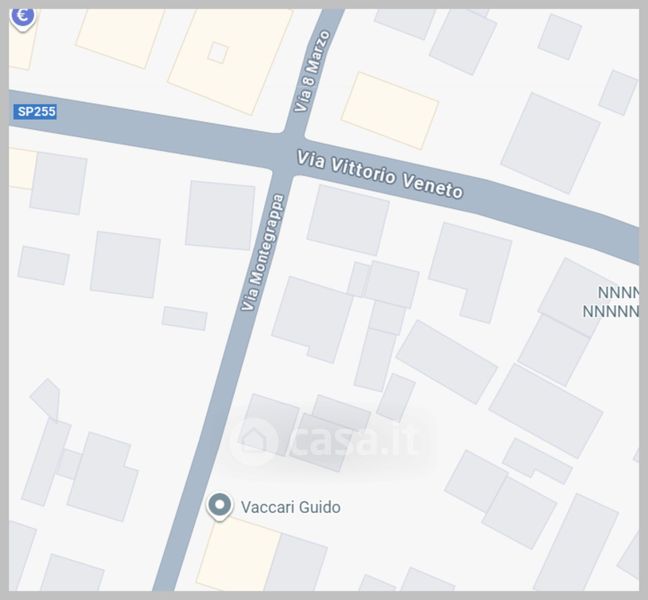Click the large yellow building with inner square

[231, 57]
